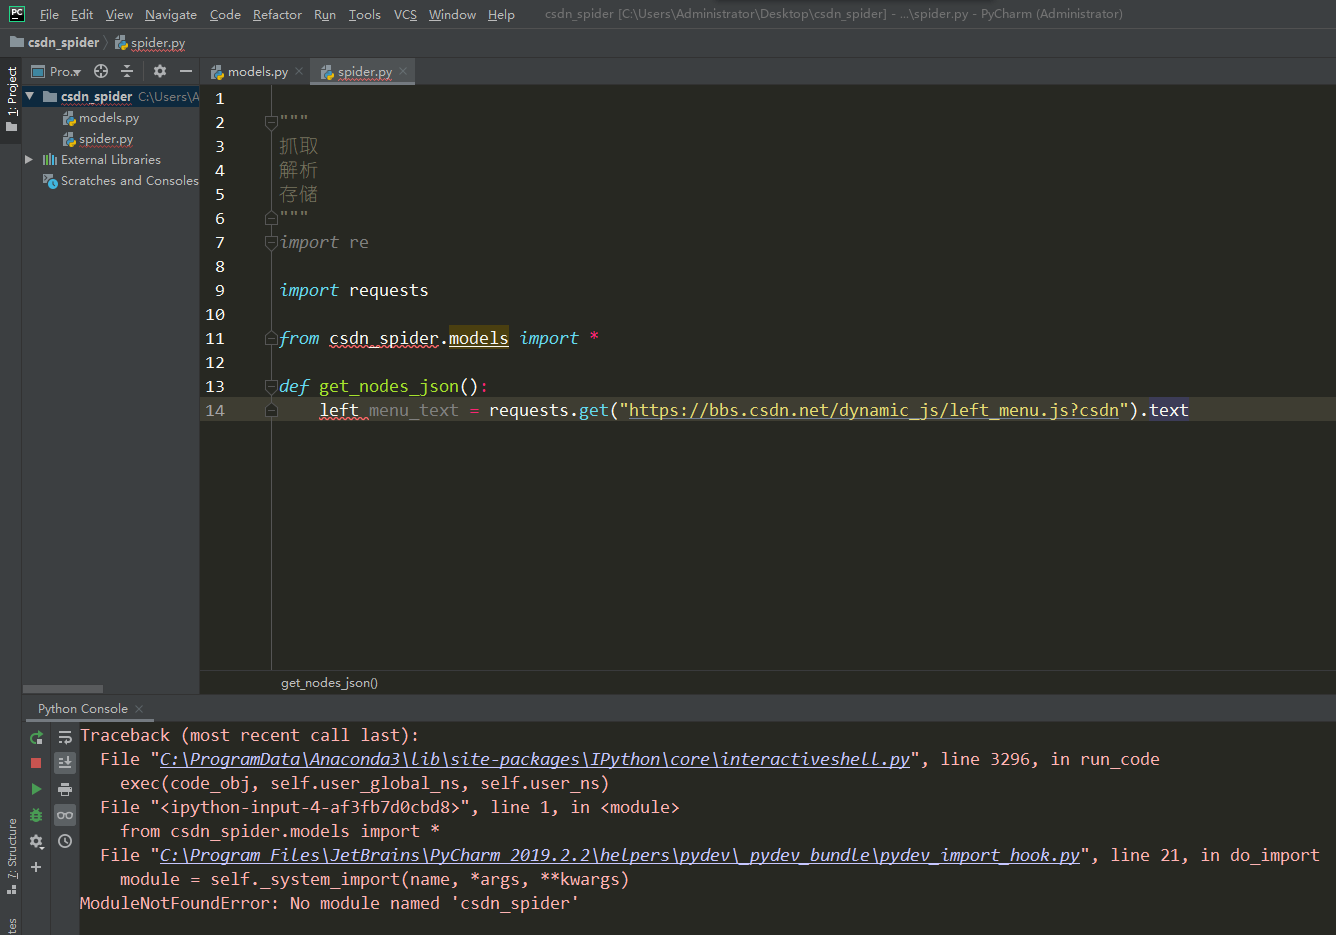Collapse fold marker at line 11
The width and height of the screenshot is (1336, 935).
pos(271,338)
